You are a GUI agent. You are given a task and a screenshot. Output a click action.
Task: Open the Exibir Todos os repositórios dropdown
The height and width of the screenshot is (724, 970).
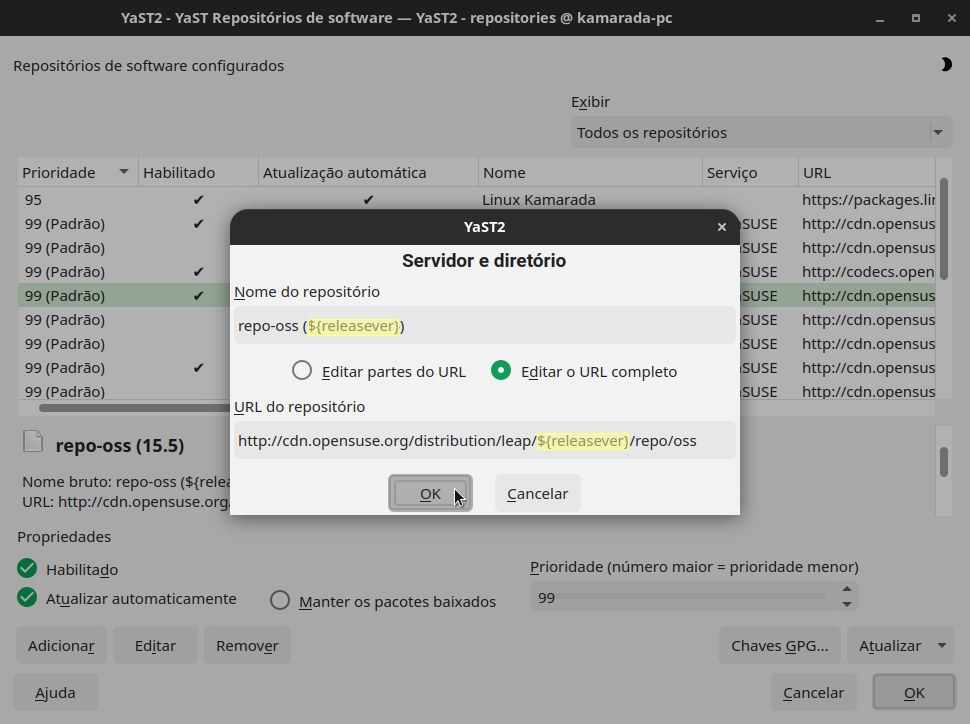[761, 132]
